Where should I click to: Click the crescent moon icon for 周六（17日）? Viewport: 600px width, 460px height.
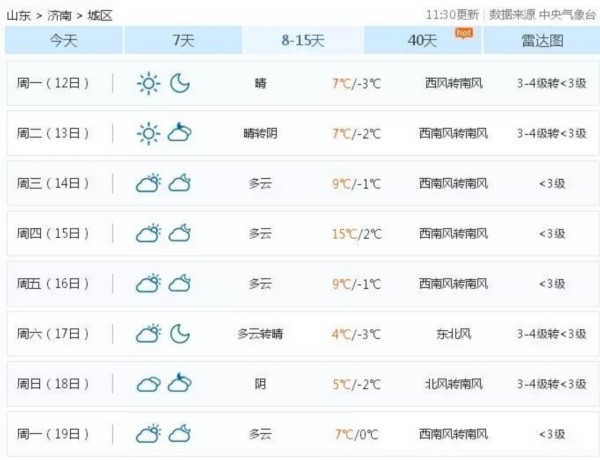[x=180, y=333]
